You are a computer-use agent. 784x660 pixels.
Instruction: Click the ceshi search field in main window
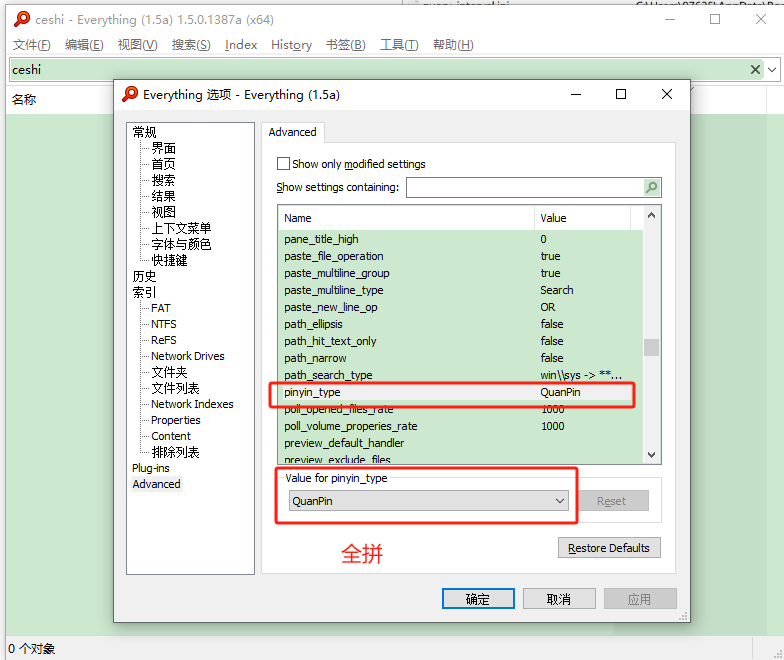pos(378,70)
